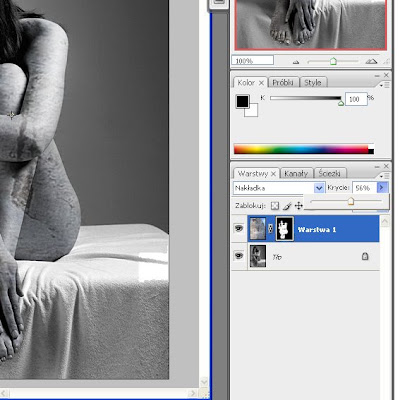Click the white swatch above ramp end

371,147
